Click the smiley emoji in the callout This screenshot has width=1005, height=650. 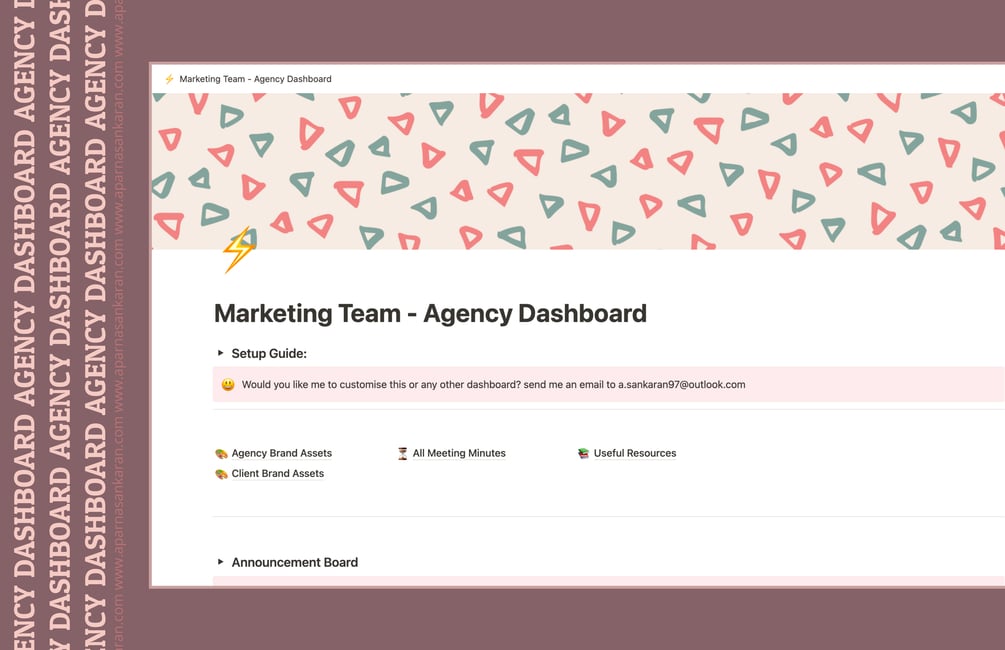point(228,385)
